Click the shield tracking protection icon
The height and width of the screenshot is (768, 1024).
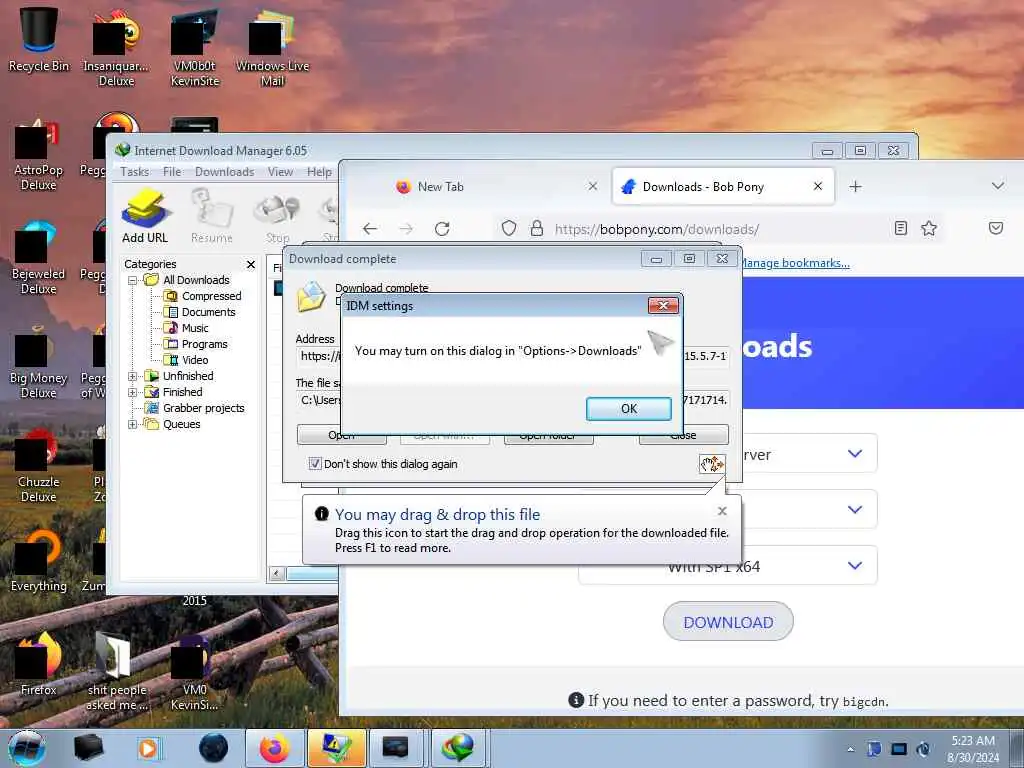pyautogui.click(x=509, y=228)
